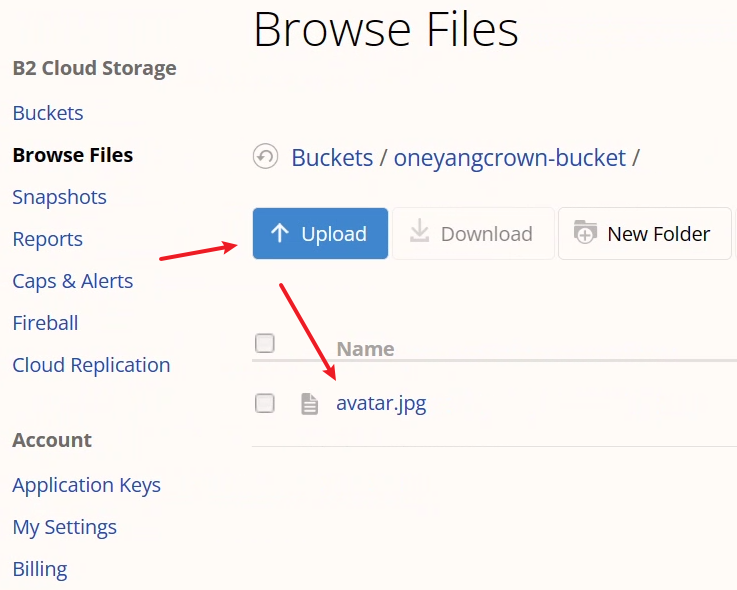
Task: Navigate to Cloud Replication
Action: click(91, 365)
